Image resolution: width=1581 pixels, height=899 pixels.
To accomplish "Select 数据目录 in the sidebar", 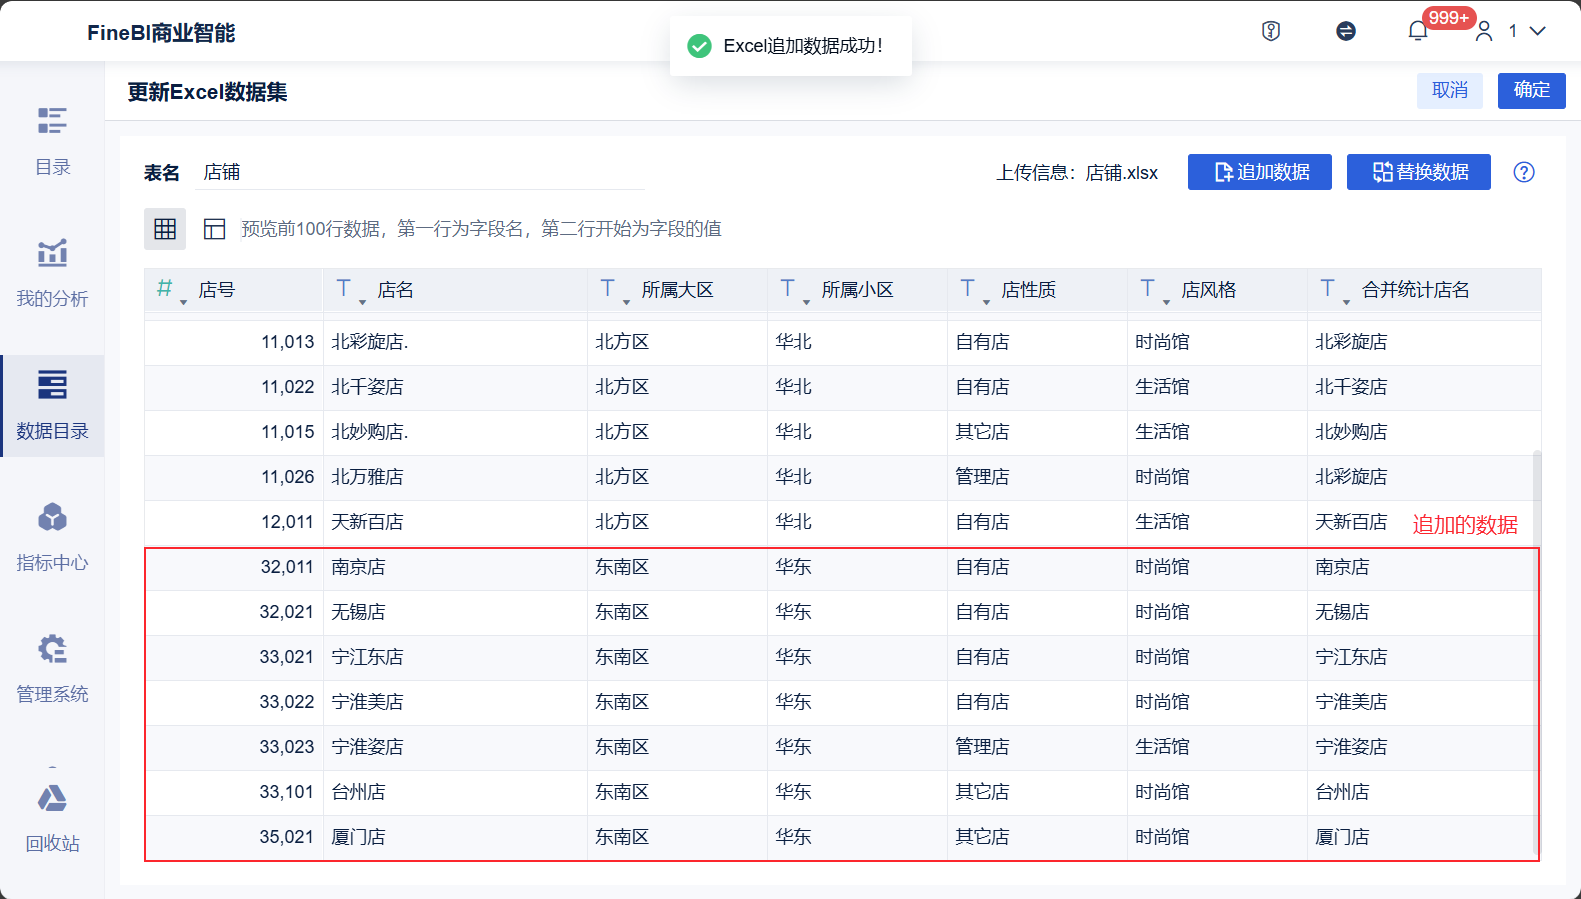I will coord(52,406).
